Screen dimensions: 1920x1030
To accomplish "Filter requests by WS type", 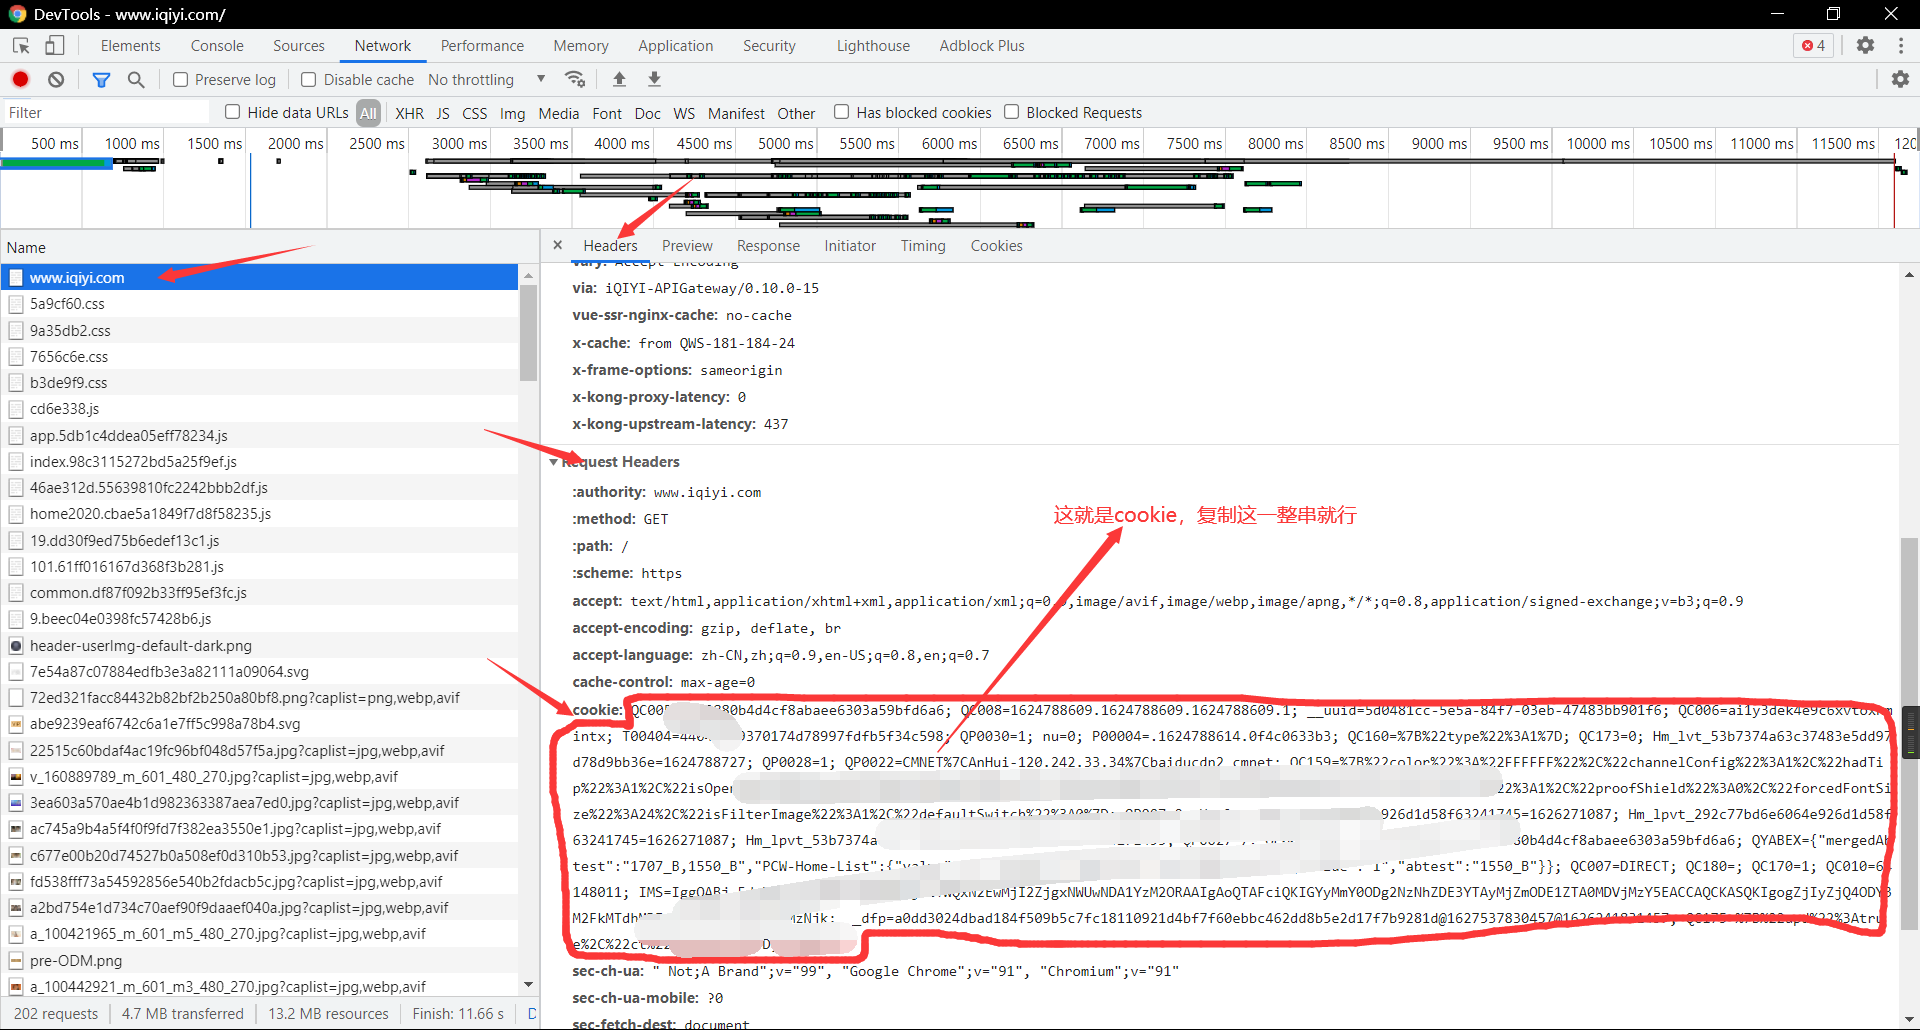I will 684,113.
